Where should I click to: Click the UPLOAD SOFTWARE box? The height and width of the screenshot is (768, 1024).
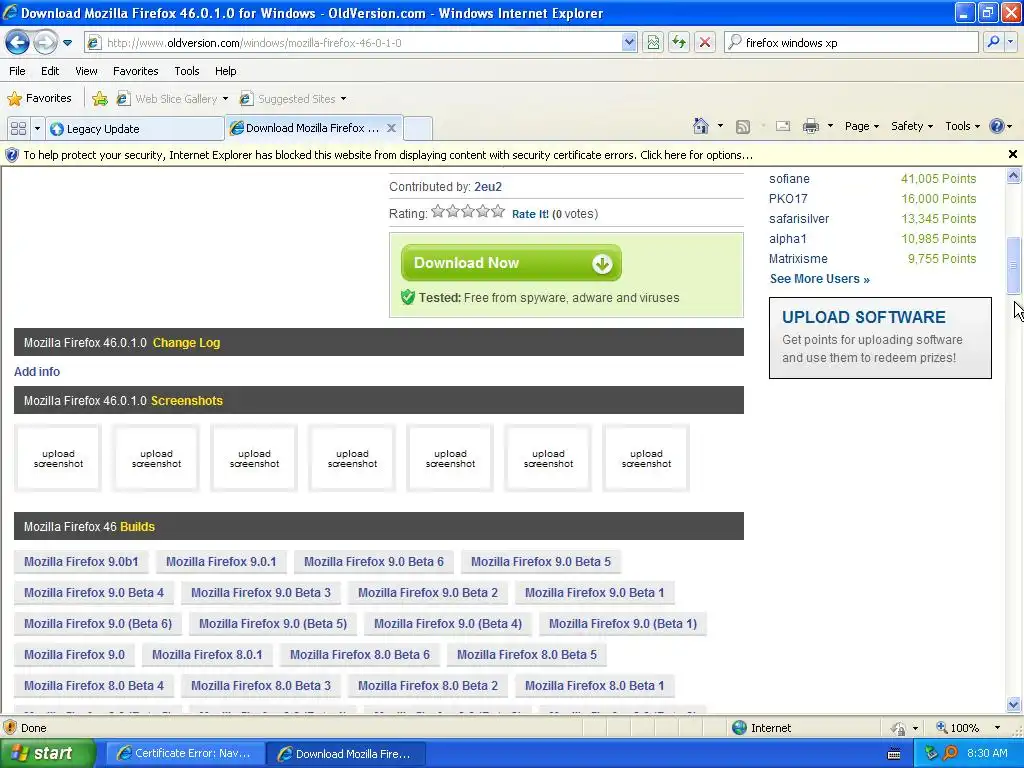(x=880, y=338)
